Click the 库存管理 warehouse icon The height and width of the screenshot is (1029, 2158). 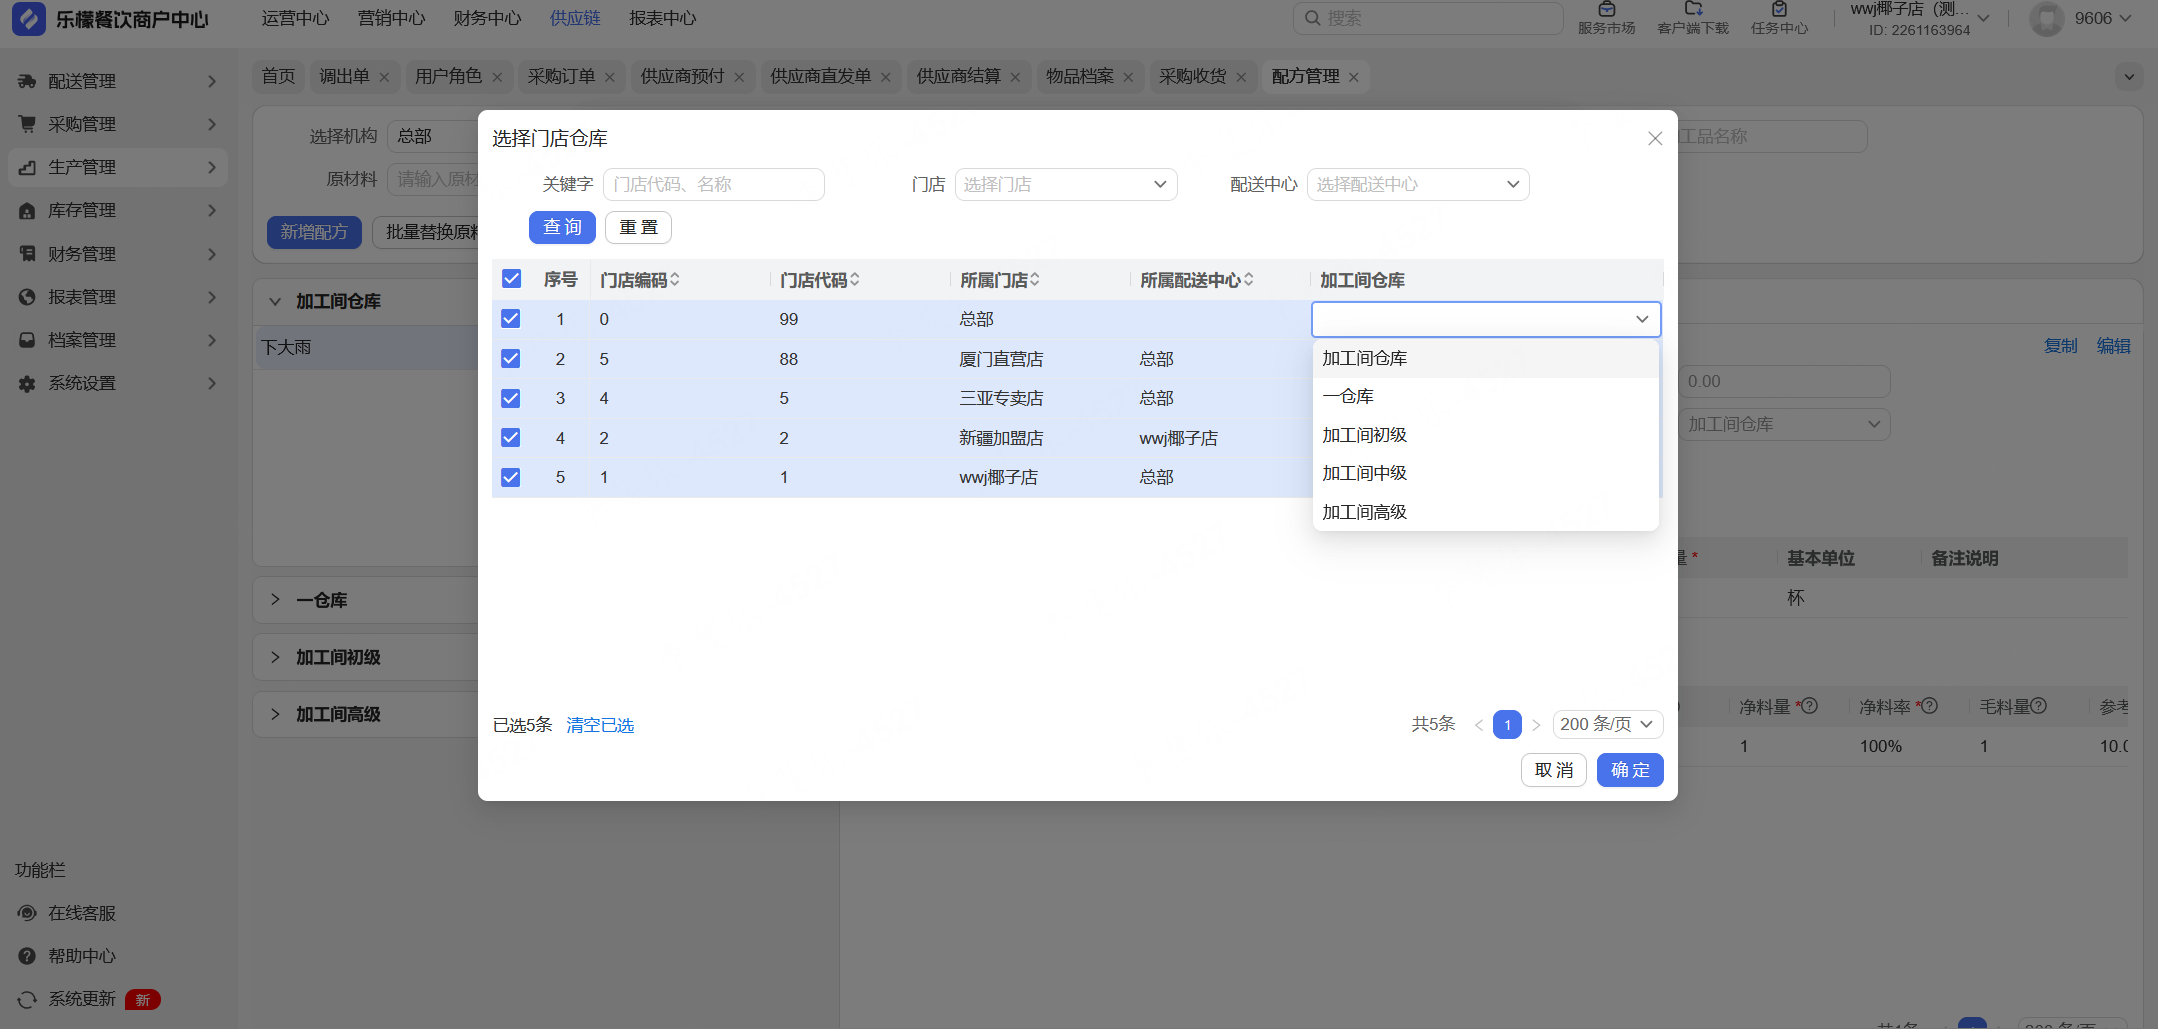pyautogui.click(x=27, y=210)
